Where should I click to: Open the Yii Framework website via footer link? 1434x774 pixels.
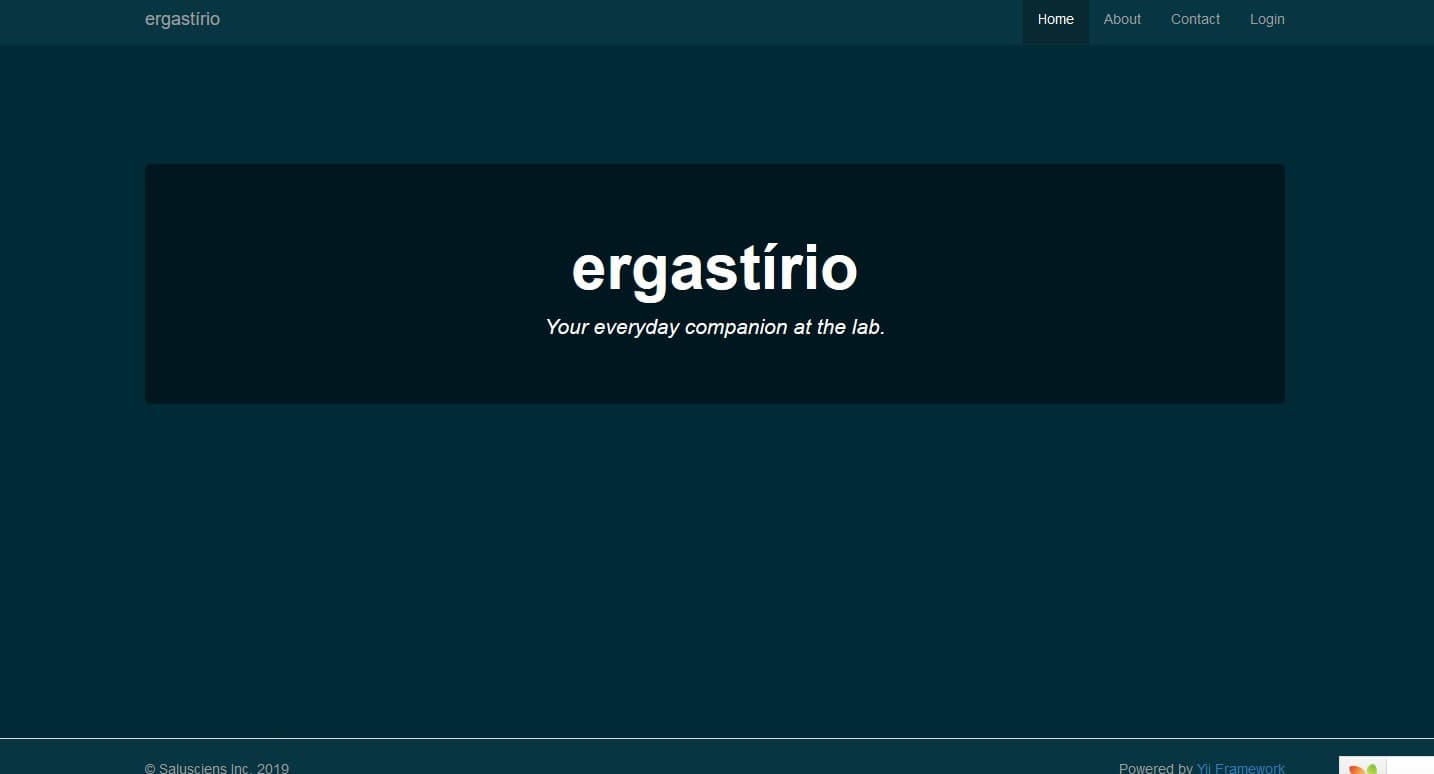[1240, 768]
